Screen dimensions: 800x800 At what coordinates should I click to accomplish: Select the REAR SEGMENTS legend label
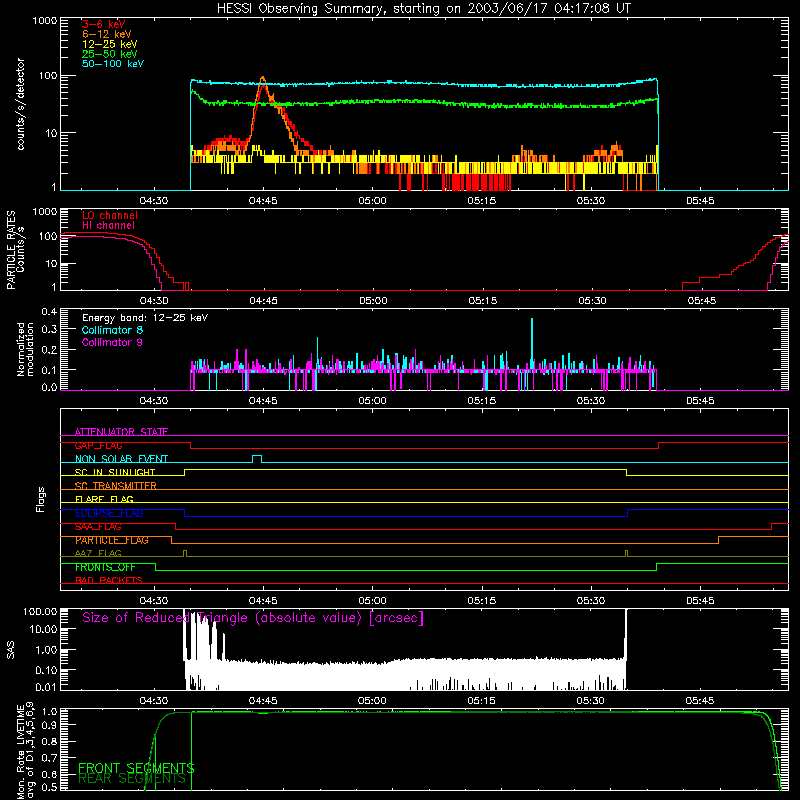[132, 778]
